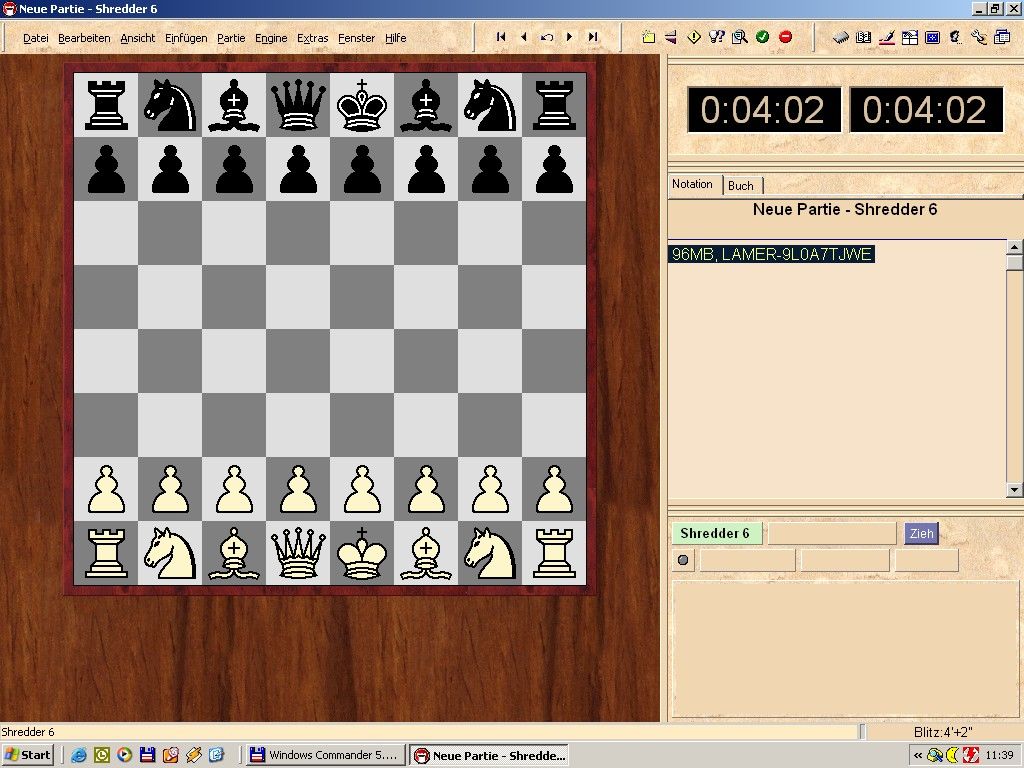
Task: Click the yellow new game icon
Action: 648,37
